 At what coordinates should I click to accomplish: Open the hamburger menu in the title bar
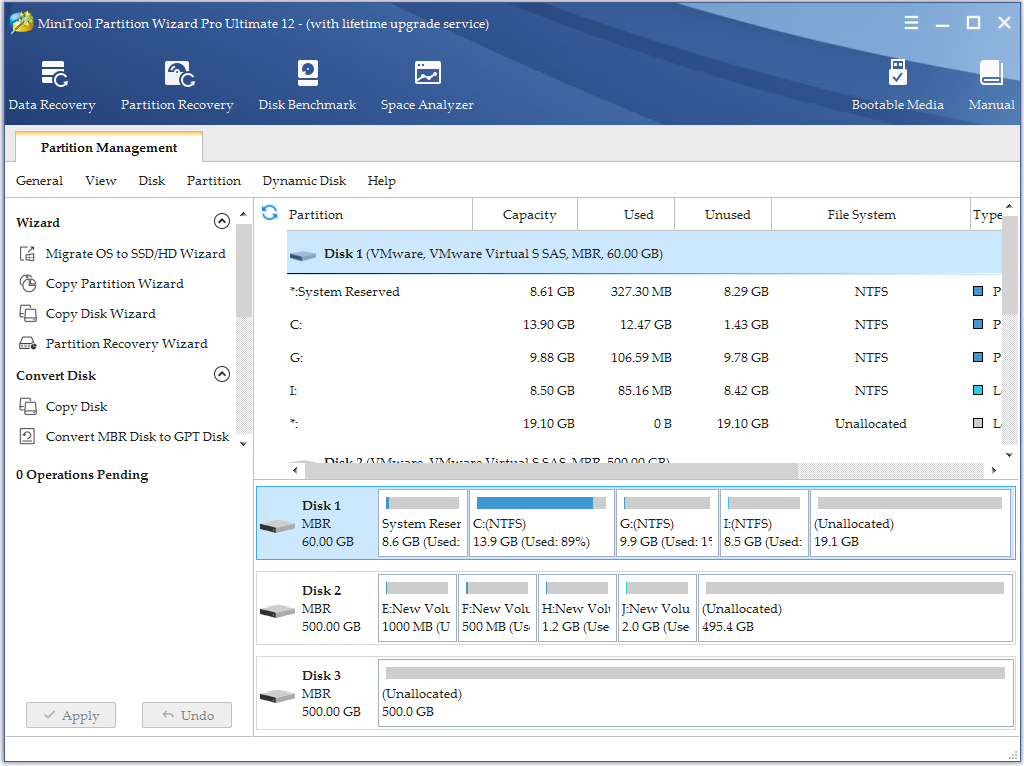click(911, 23)
